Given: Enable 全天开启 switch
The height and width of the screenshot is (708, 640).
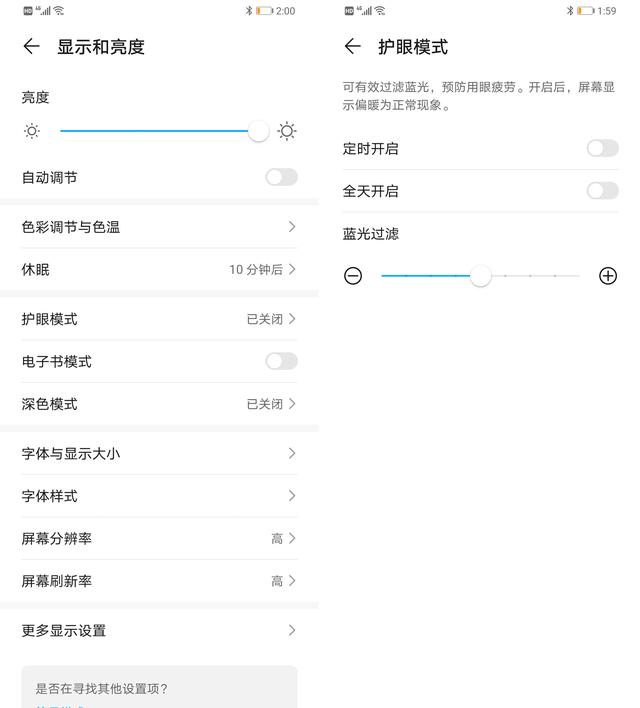Looking at the screenshot, I should pos(602,190).
